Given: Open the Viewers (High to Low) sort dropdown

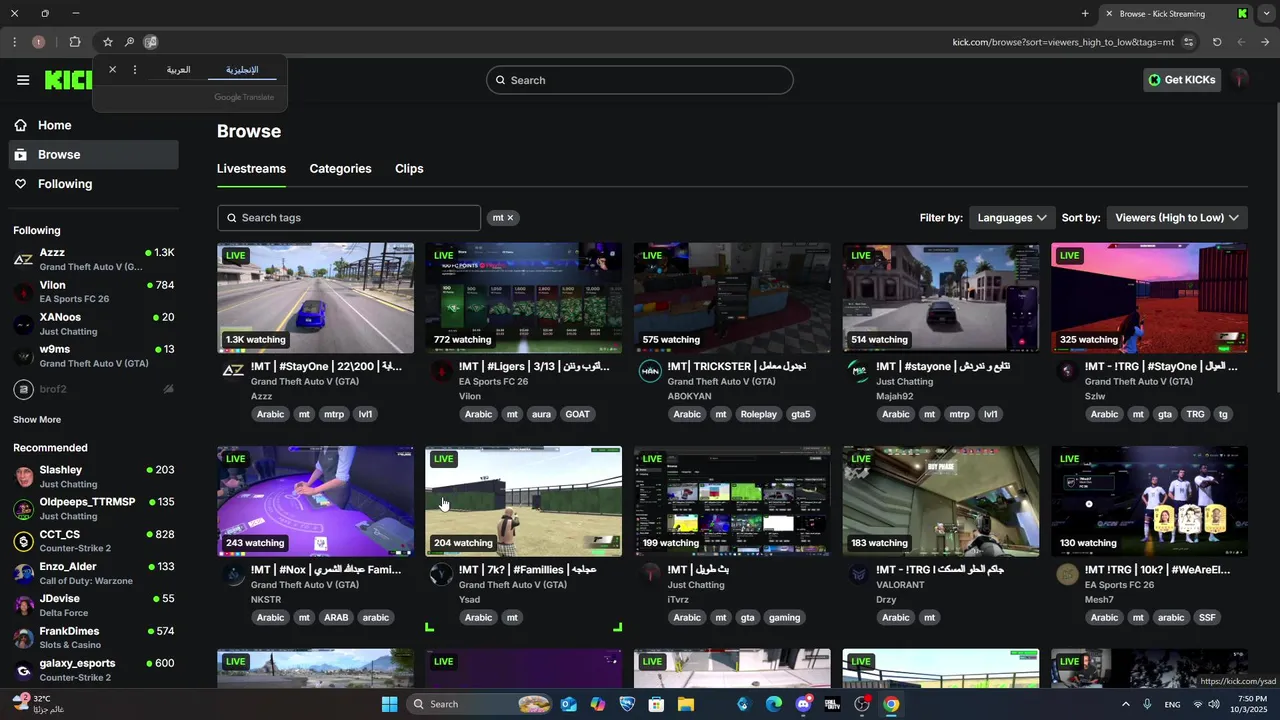Looking at the screenshot, I should point(1177,218).
